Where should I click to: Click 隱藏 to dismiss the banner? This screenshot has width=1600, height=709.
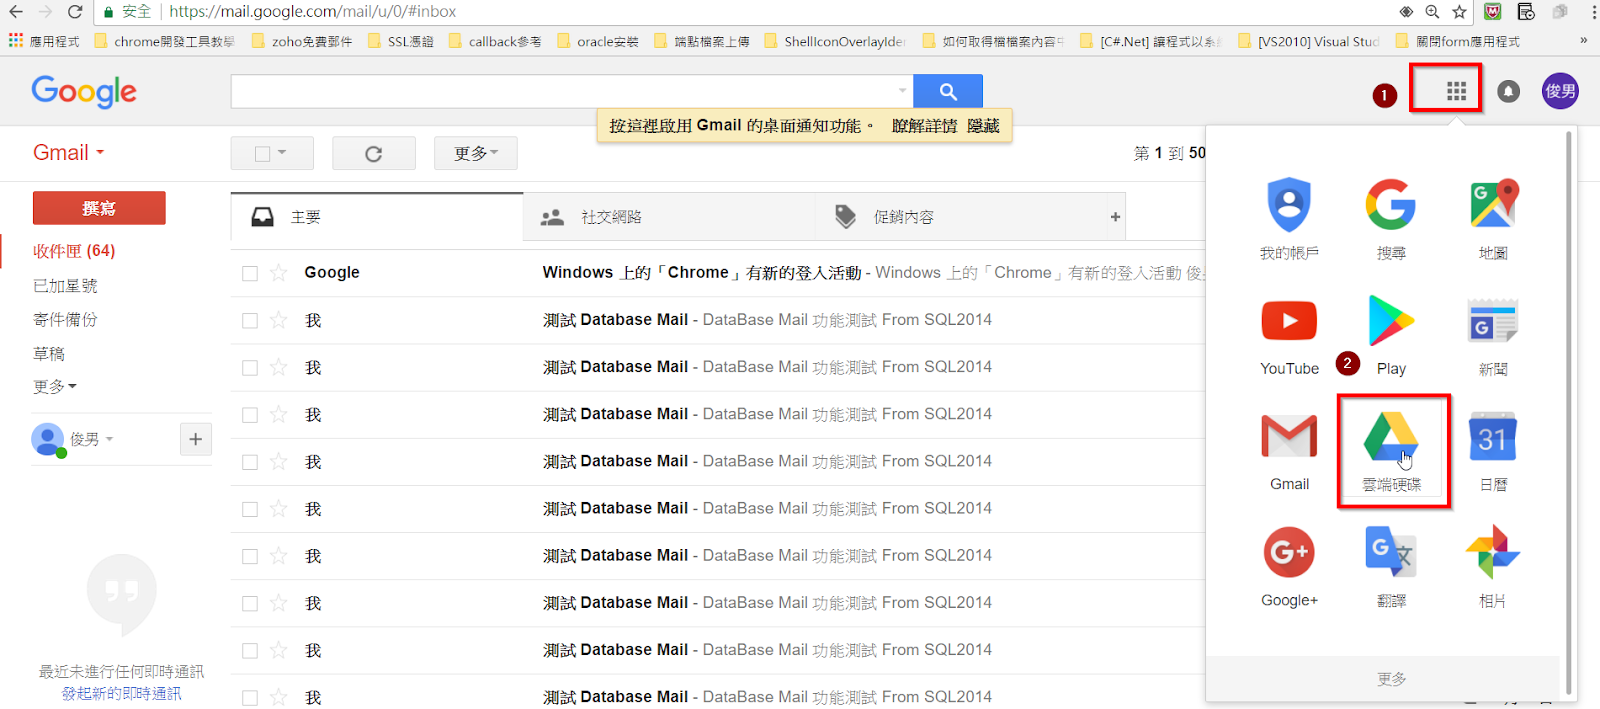click(983, 126)
